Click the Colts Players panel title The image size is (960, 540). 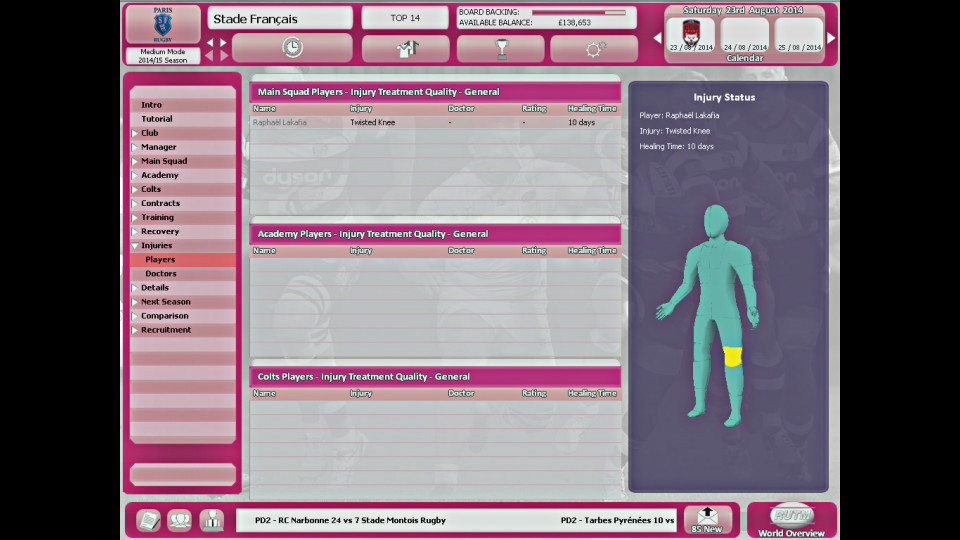[364, 377]
